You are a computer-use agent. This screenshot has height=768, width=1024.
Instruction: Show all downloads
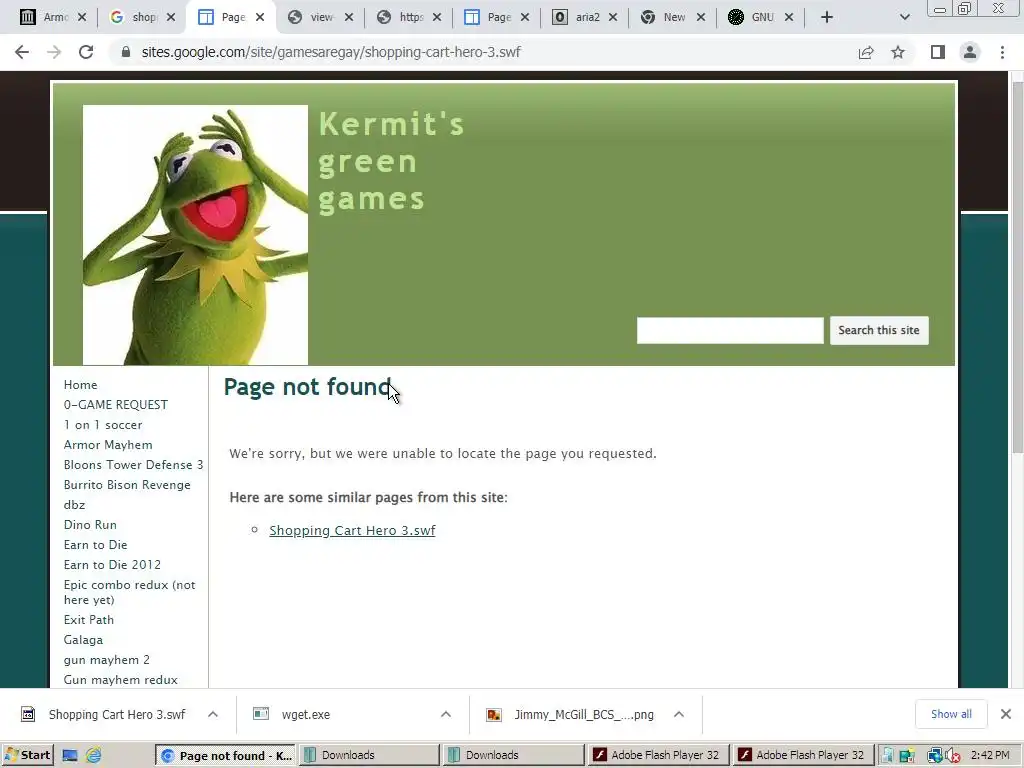(951, 714)
